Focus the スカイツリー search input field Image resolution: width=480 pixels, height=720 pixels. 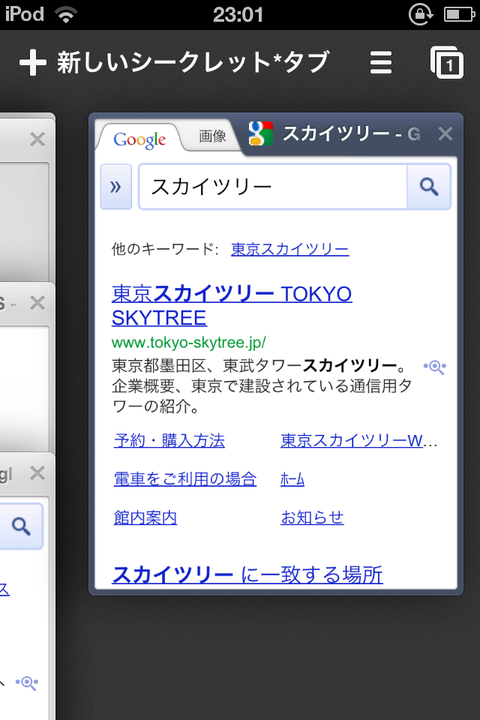(273, 186)
